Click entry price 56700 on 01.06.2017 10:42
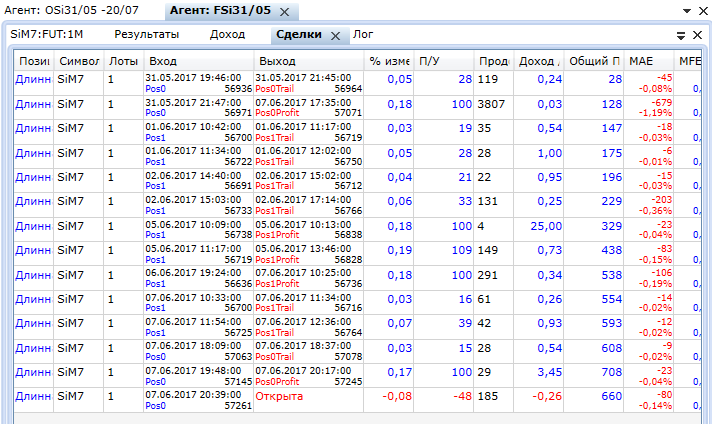Viewport: 712px width, 424px height. 238,138
